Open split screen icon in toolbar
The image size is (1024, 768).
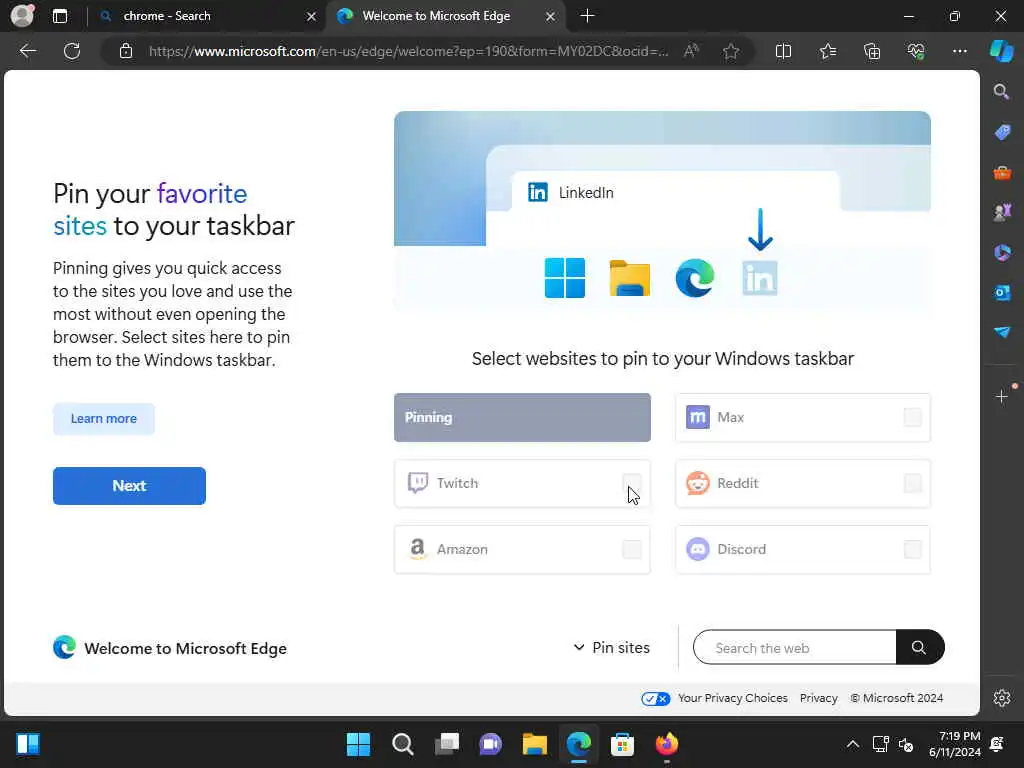(x=783, y=51)
